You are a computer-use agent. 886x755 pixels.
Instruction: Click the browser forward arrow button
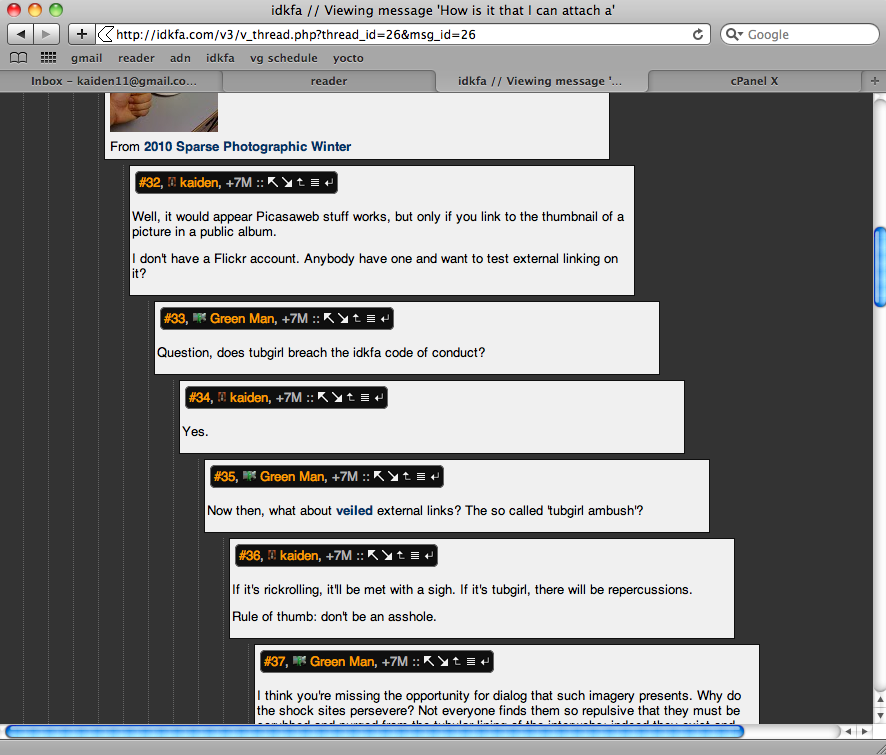point(46,34)
